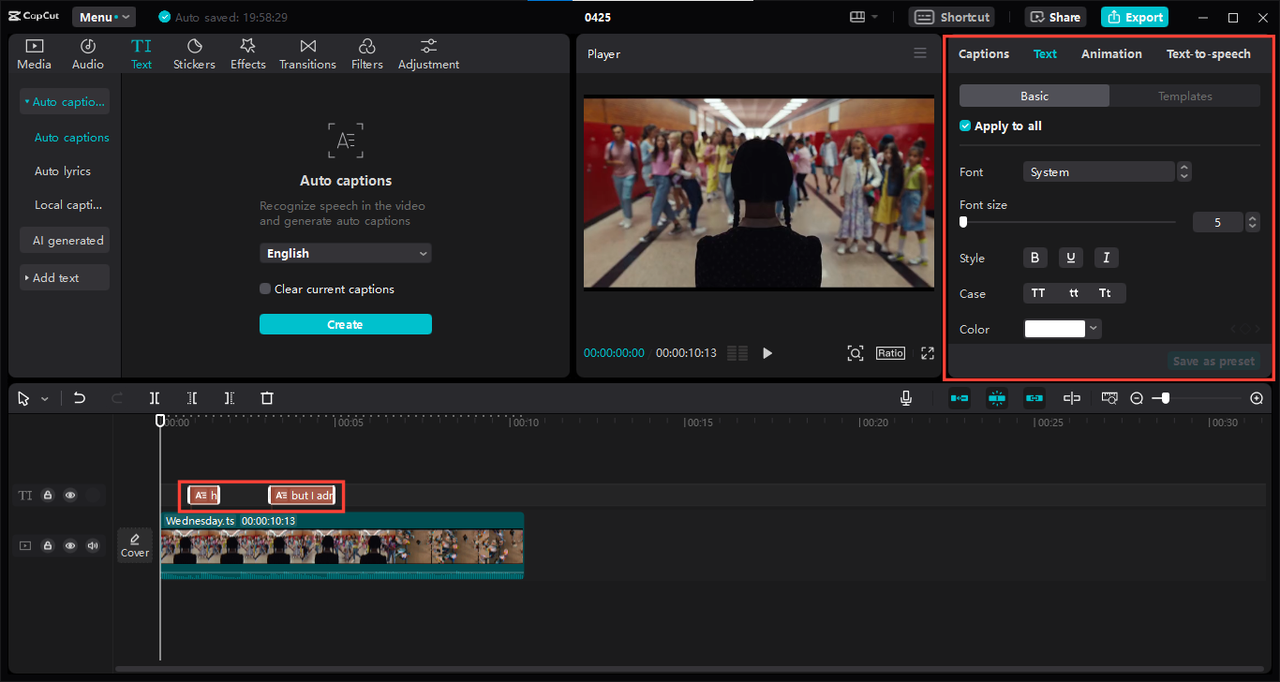Select Local captions in sidebar
The image size is (1280, 682).
[x=69, y=205]
